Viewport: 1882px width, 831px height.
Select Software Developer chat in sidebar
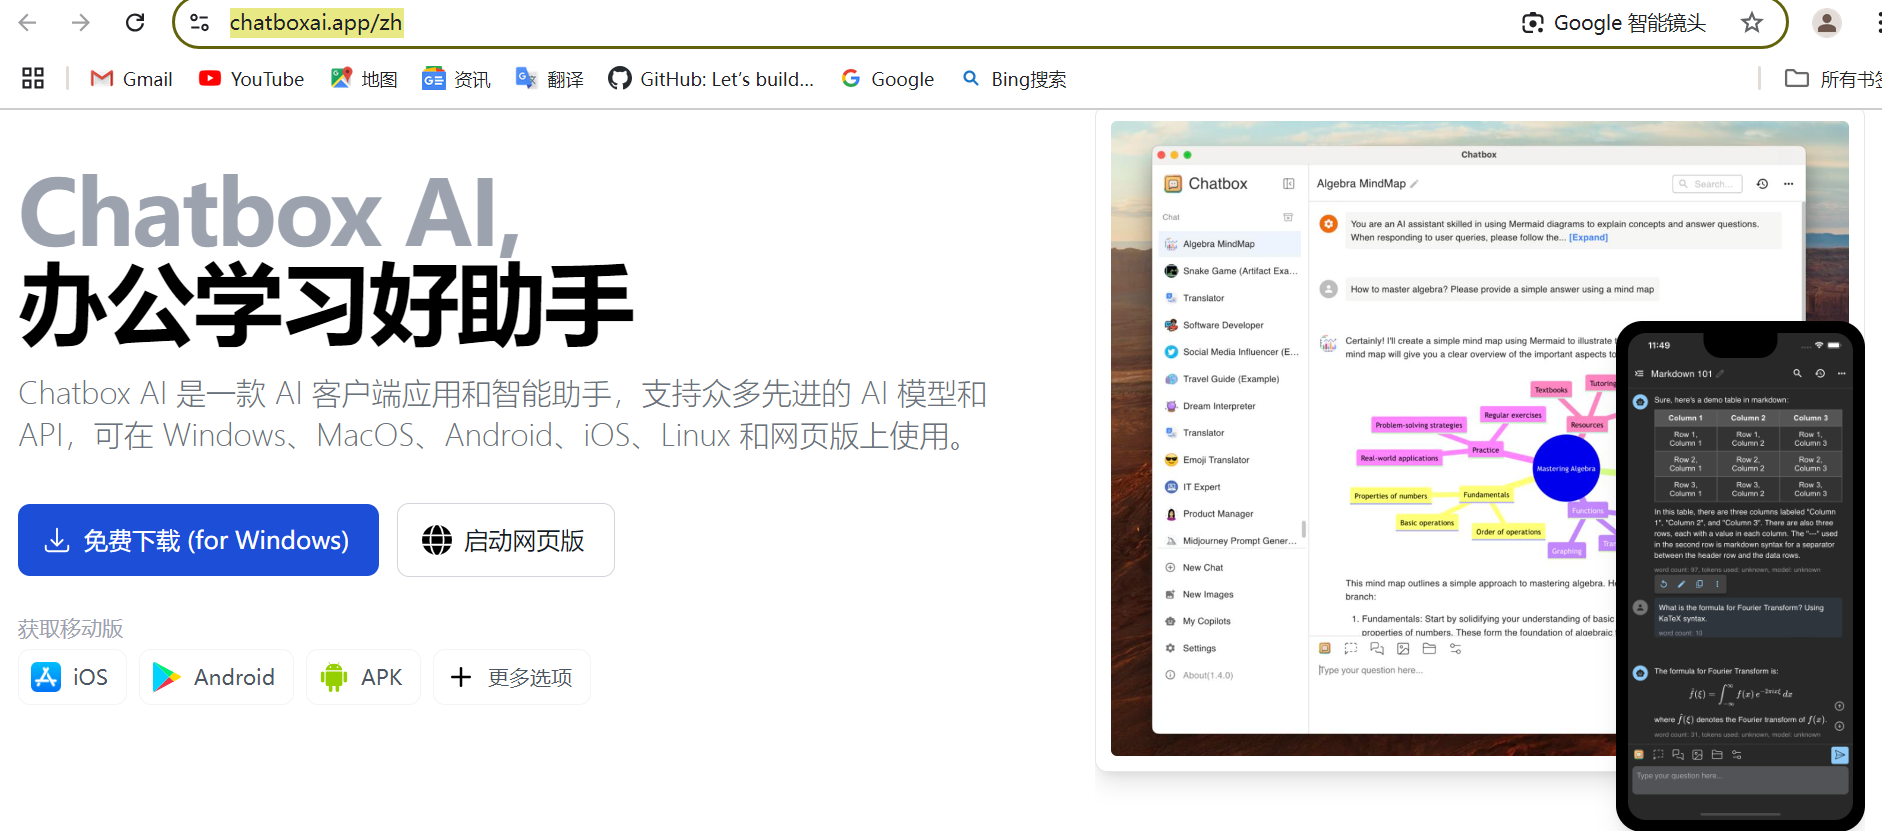click(x=1230, y=325)
